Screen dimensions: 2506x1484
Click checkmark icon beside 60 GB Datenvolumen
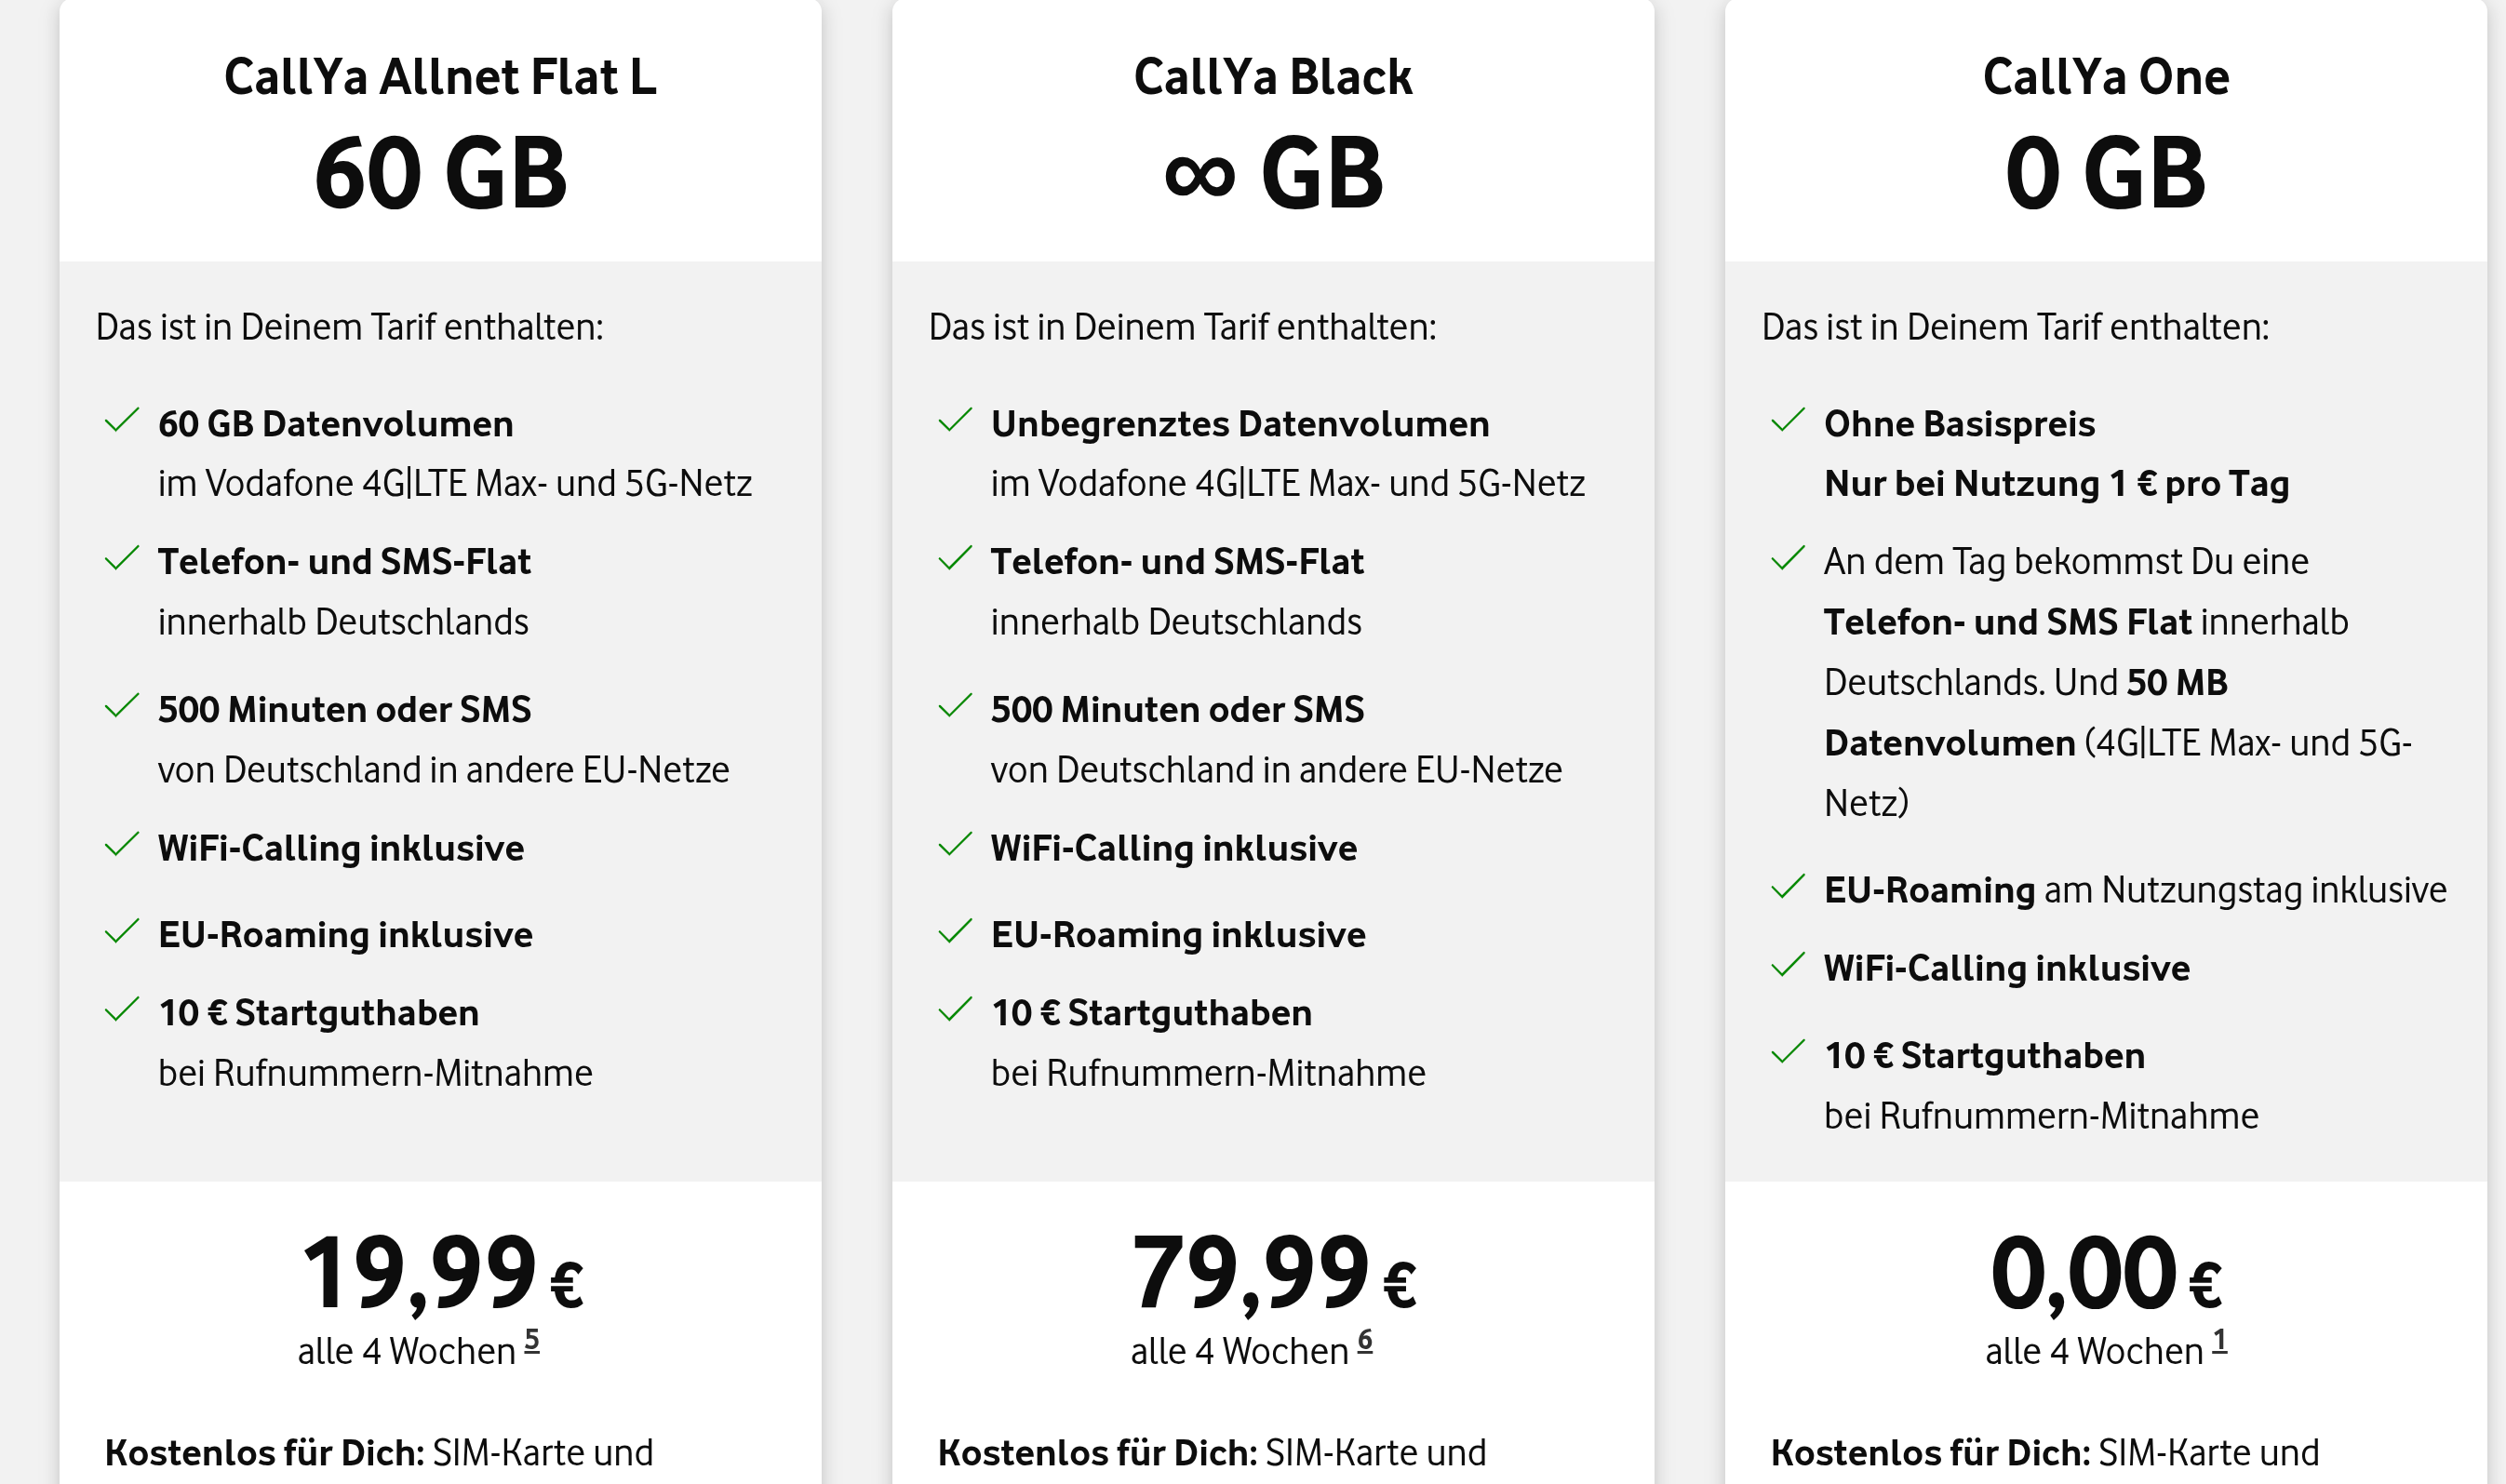coord(122,420)
